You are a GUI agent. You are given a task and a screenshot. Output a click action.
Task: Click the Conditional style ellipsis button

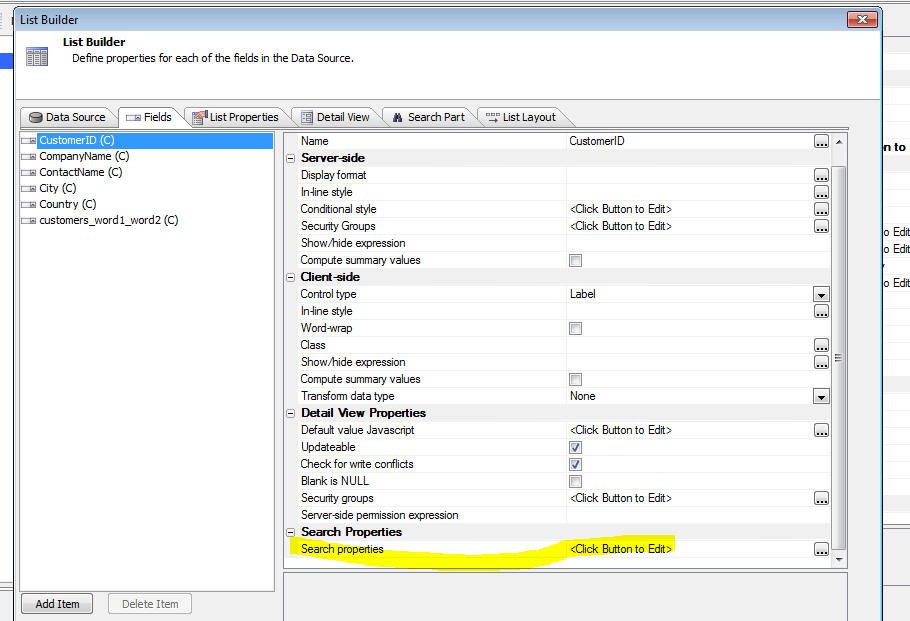pyautogui.click(x=821, y=209)
